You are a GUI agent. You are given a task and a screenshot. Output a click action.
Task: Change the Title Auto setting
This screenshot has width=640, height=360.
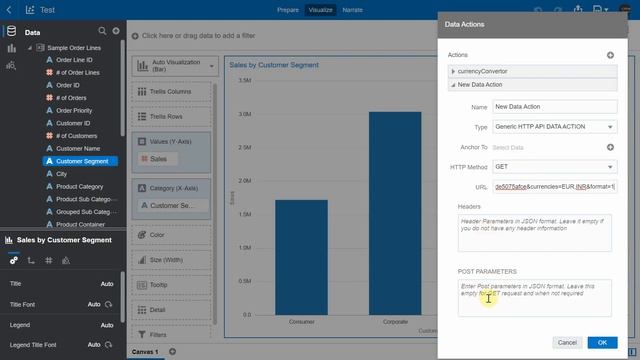coord(107,284)
